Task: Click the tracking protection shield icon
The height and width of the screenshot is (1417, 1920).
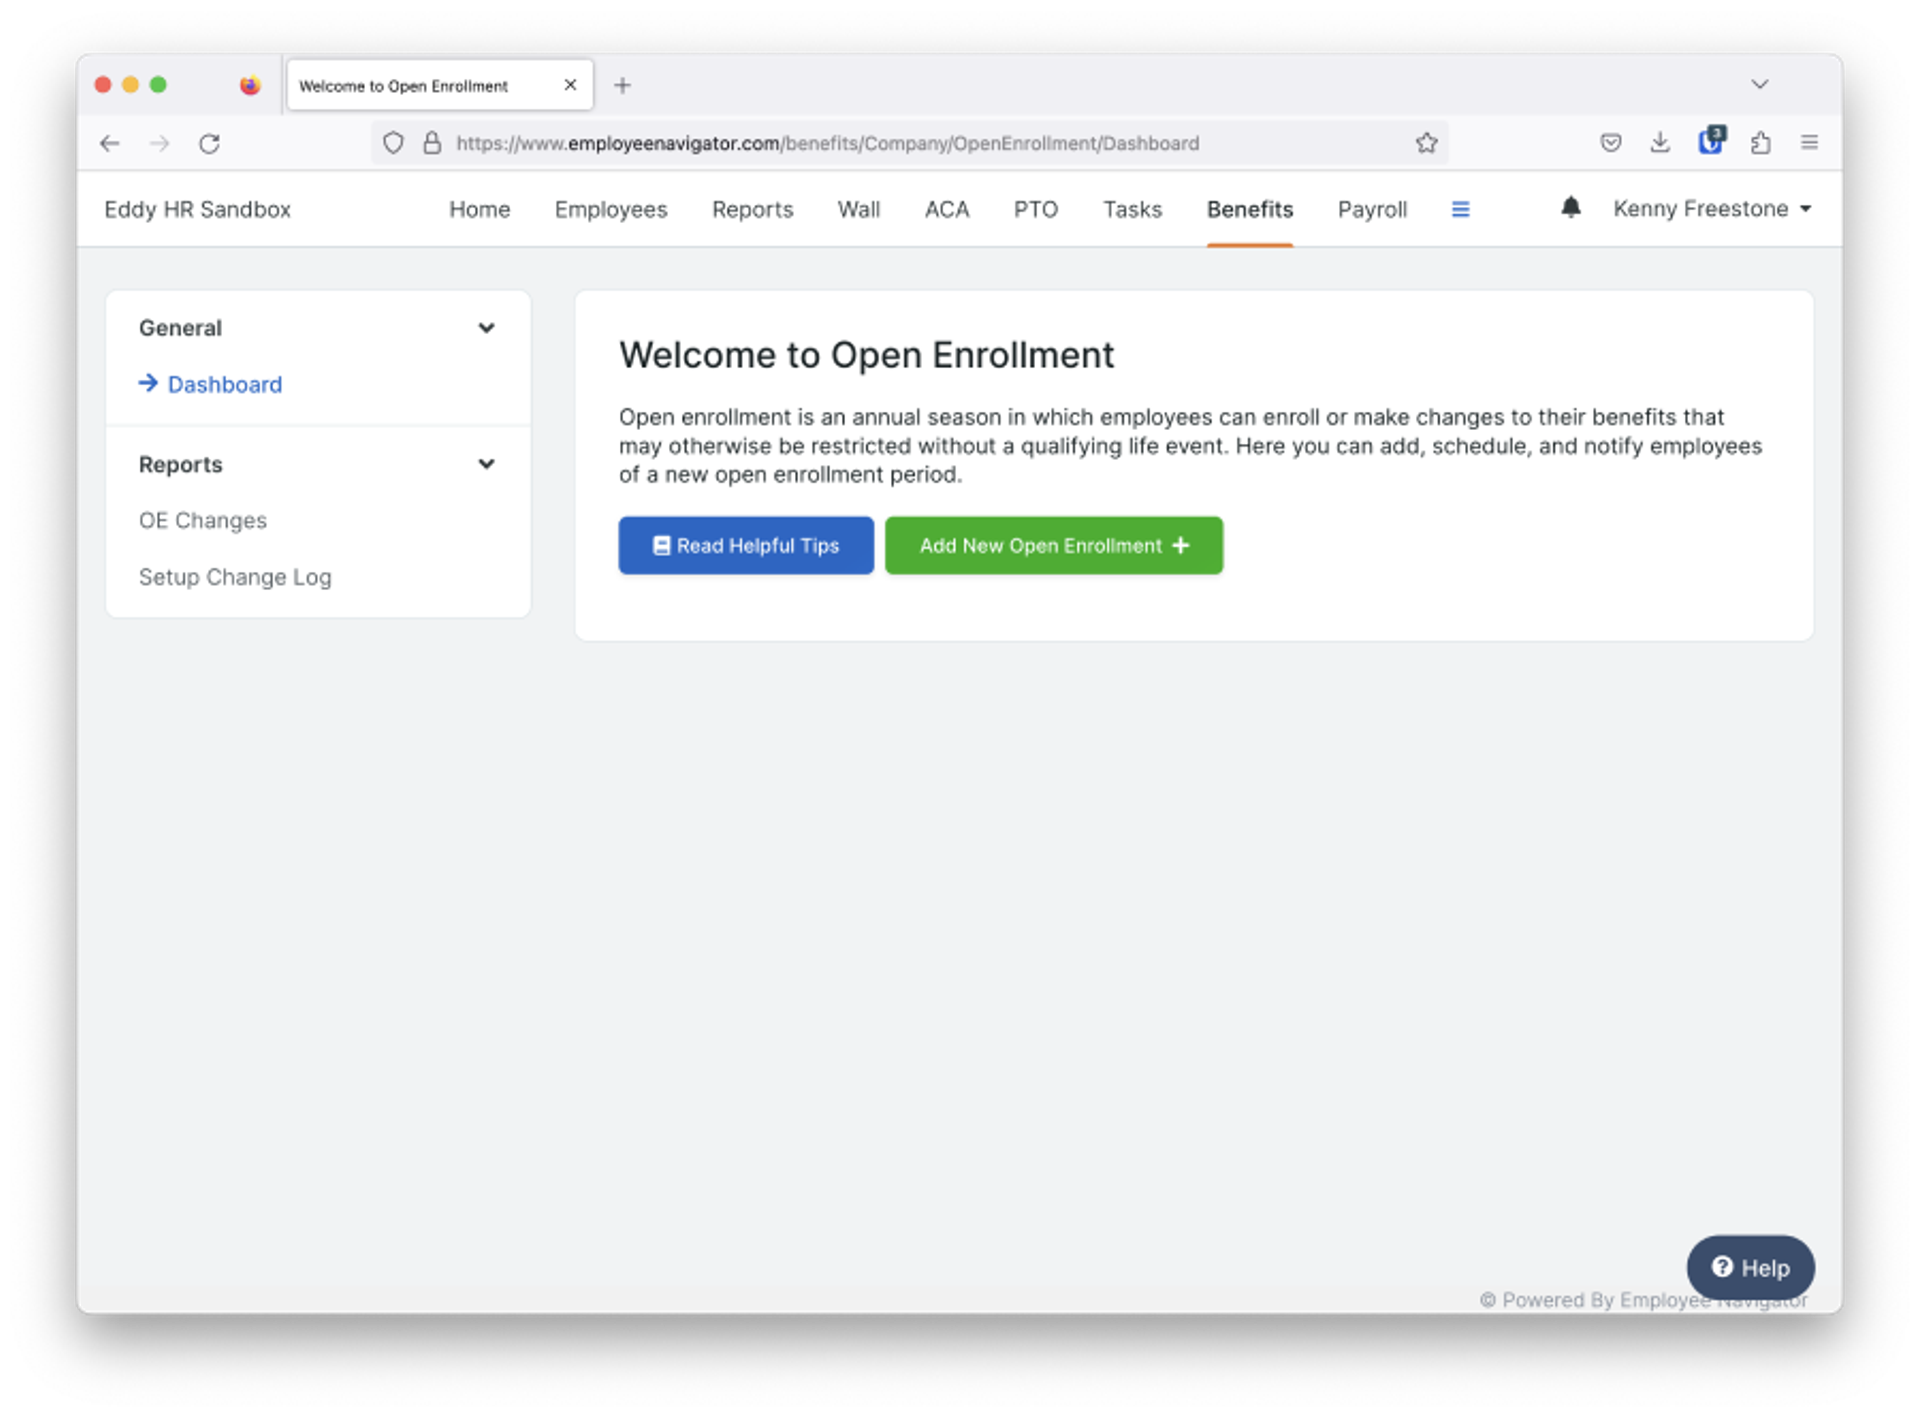Action: tap(393, 143)
